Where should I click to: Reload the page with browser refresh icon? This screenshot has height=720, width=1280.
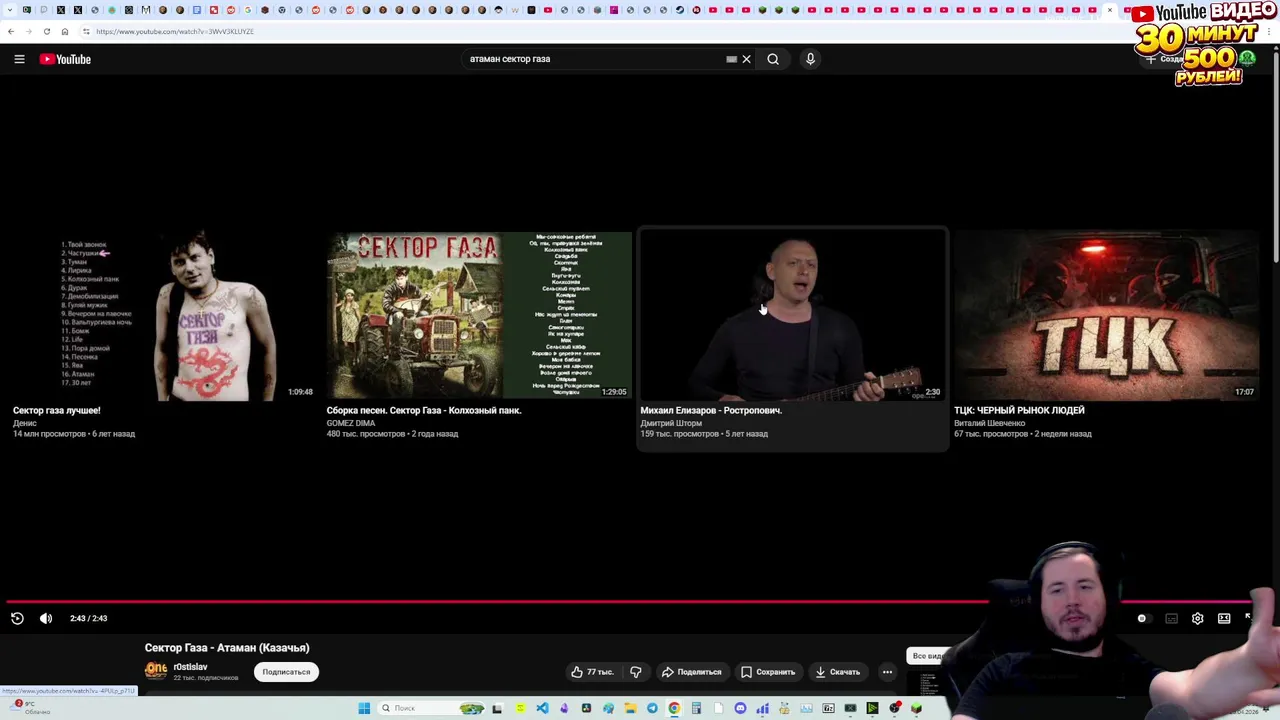pyautogui.click(x=46, y=31)
